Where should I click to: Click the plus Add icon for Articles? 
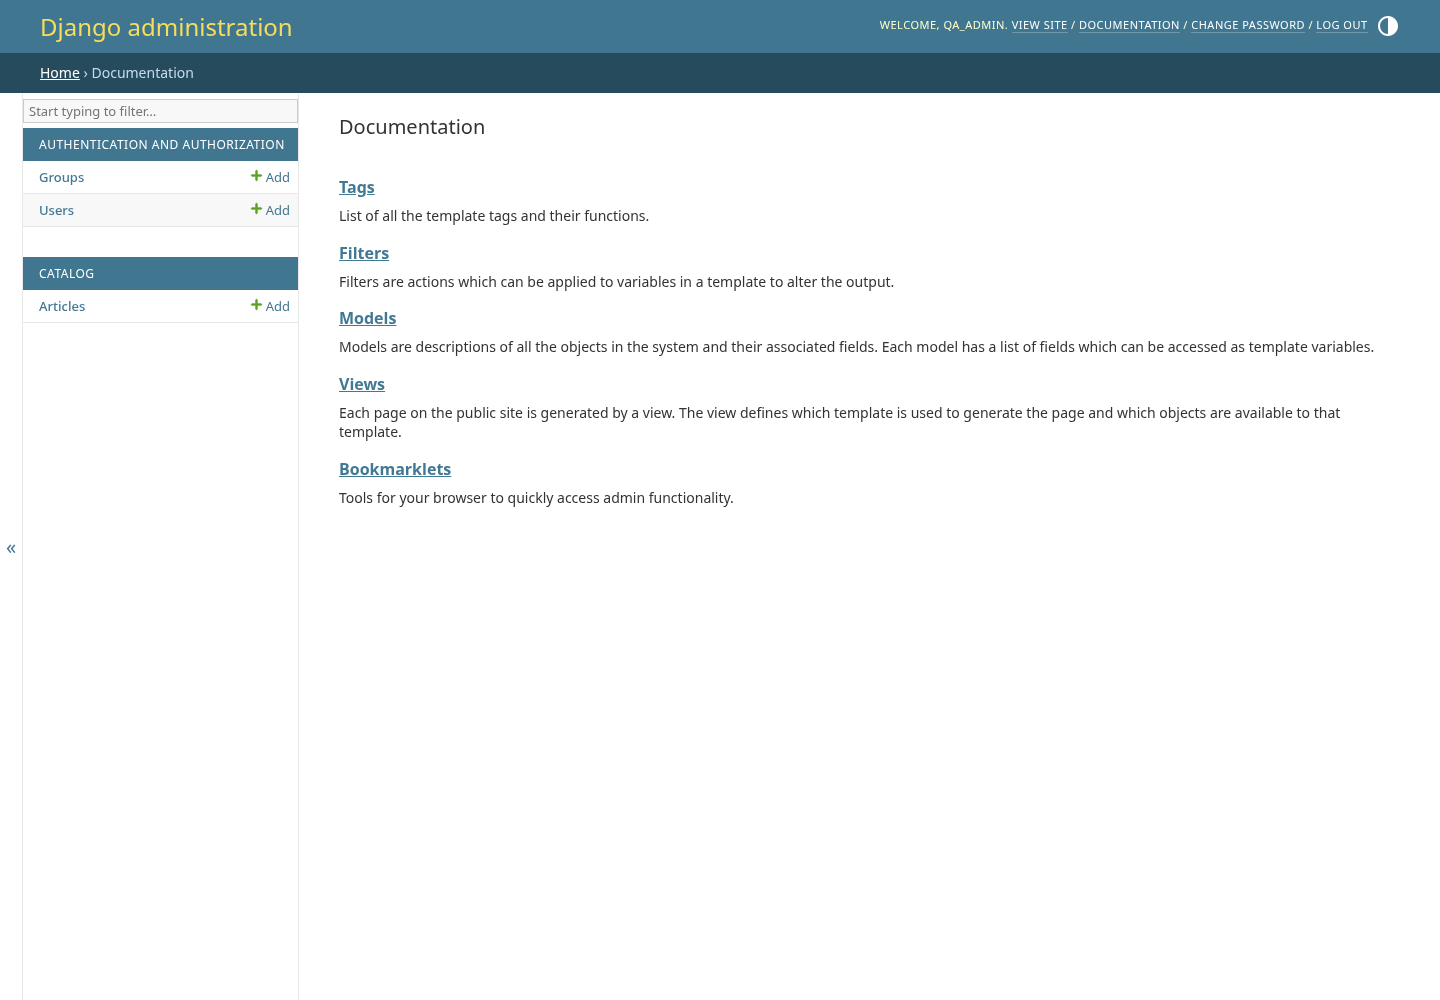(x=270, y=306)
